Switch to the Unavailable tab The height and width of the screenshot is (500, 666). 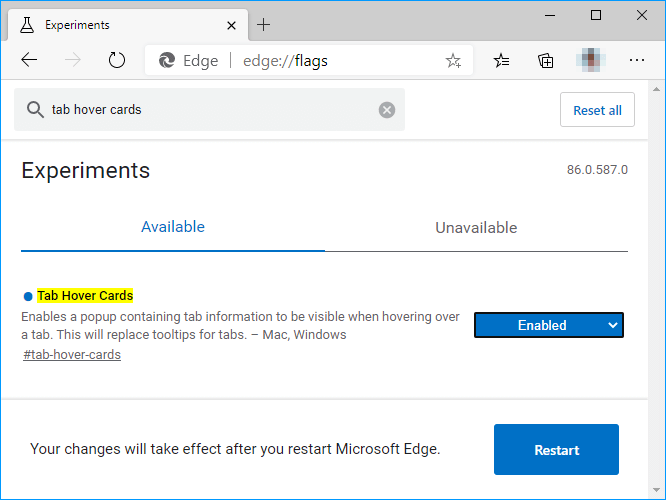click(x=476, y=228)
